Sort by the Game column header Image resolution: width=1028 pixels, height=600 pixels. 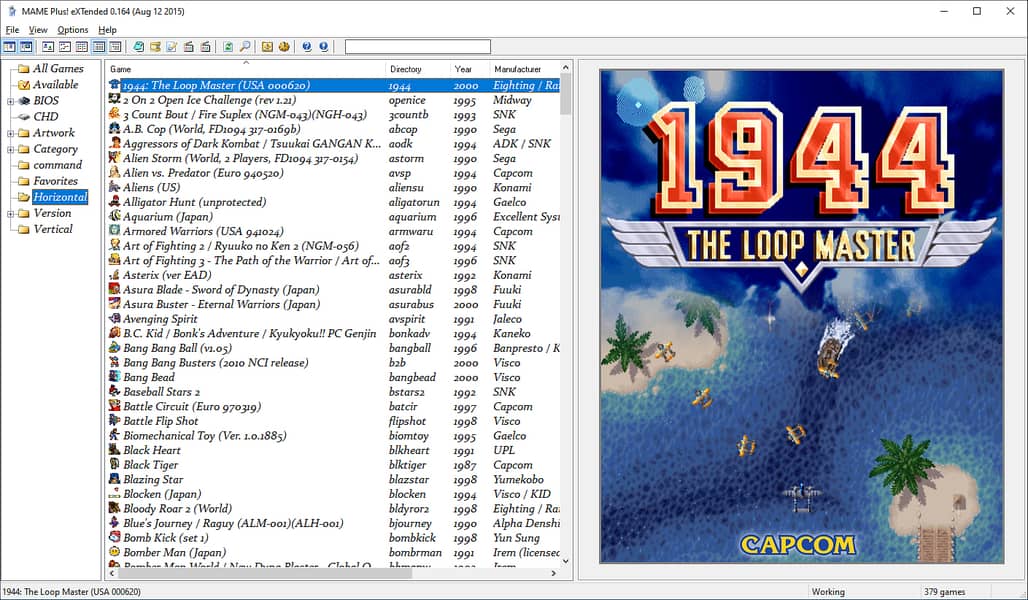click(x=246, y=69)
